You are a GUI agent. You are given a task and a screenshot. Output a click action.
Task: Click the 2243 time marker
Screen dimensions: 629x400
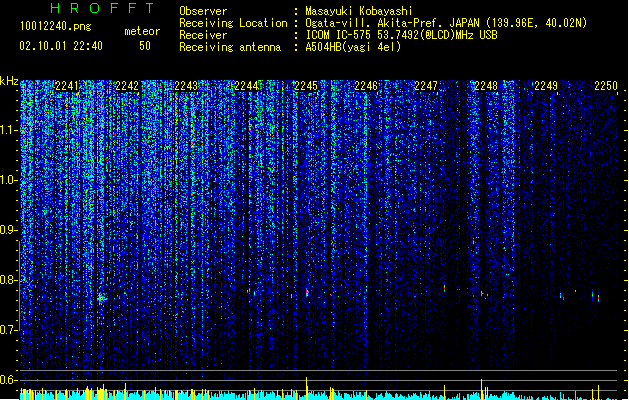tap(187, 86)
